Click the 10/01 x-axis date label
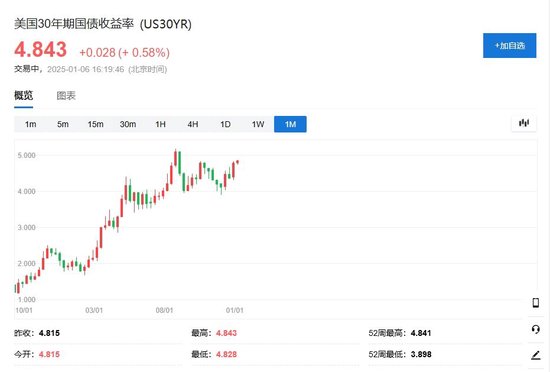This screenshot has width=550, height=372. (x=24, y=310)
